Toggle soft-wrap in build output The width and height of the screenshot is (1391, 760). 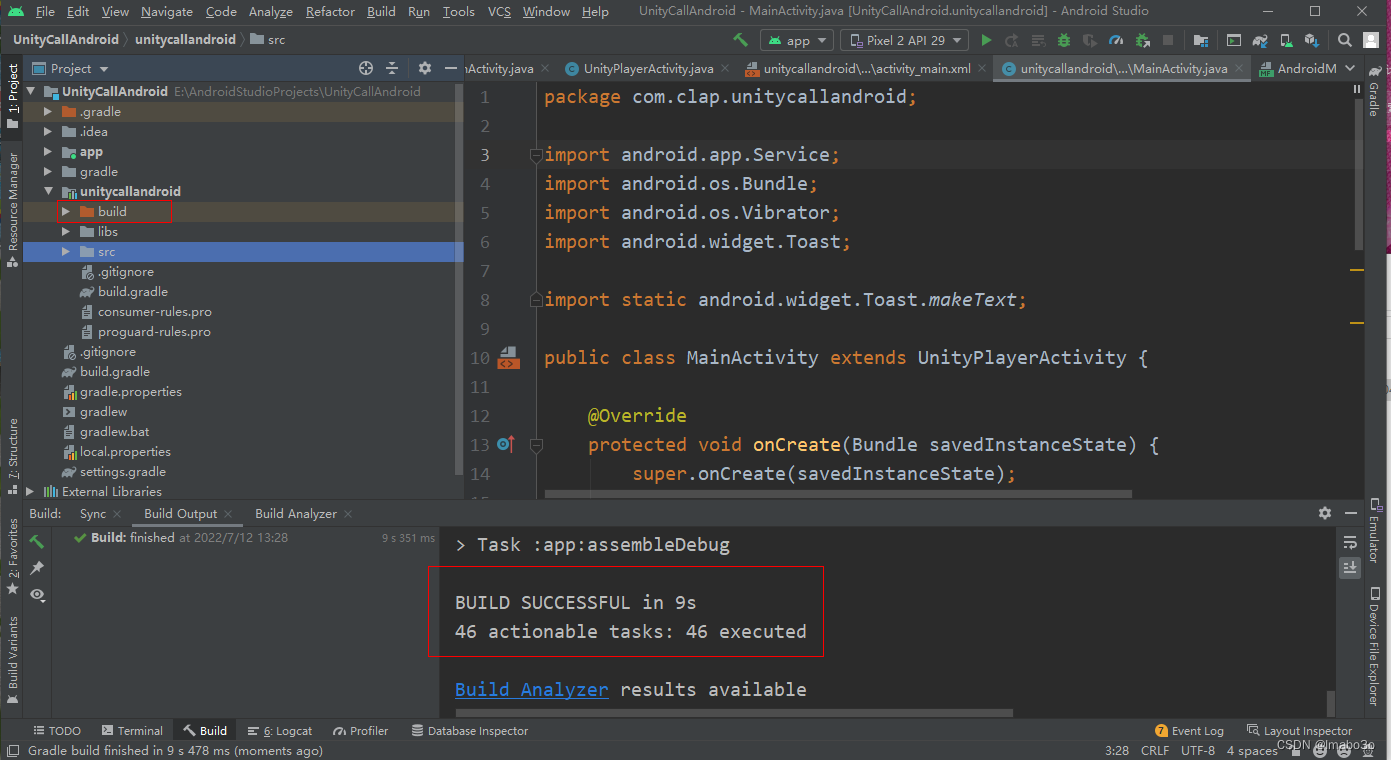tap(1350, 543)
